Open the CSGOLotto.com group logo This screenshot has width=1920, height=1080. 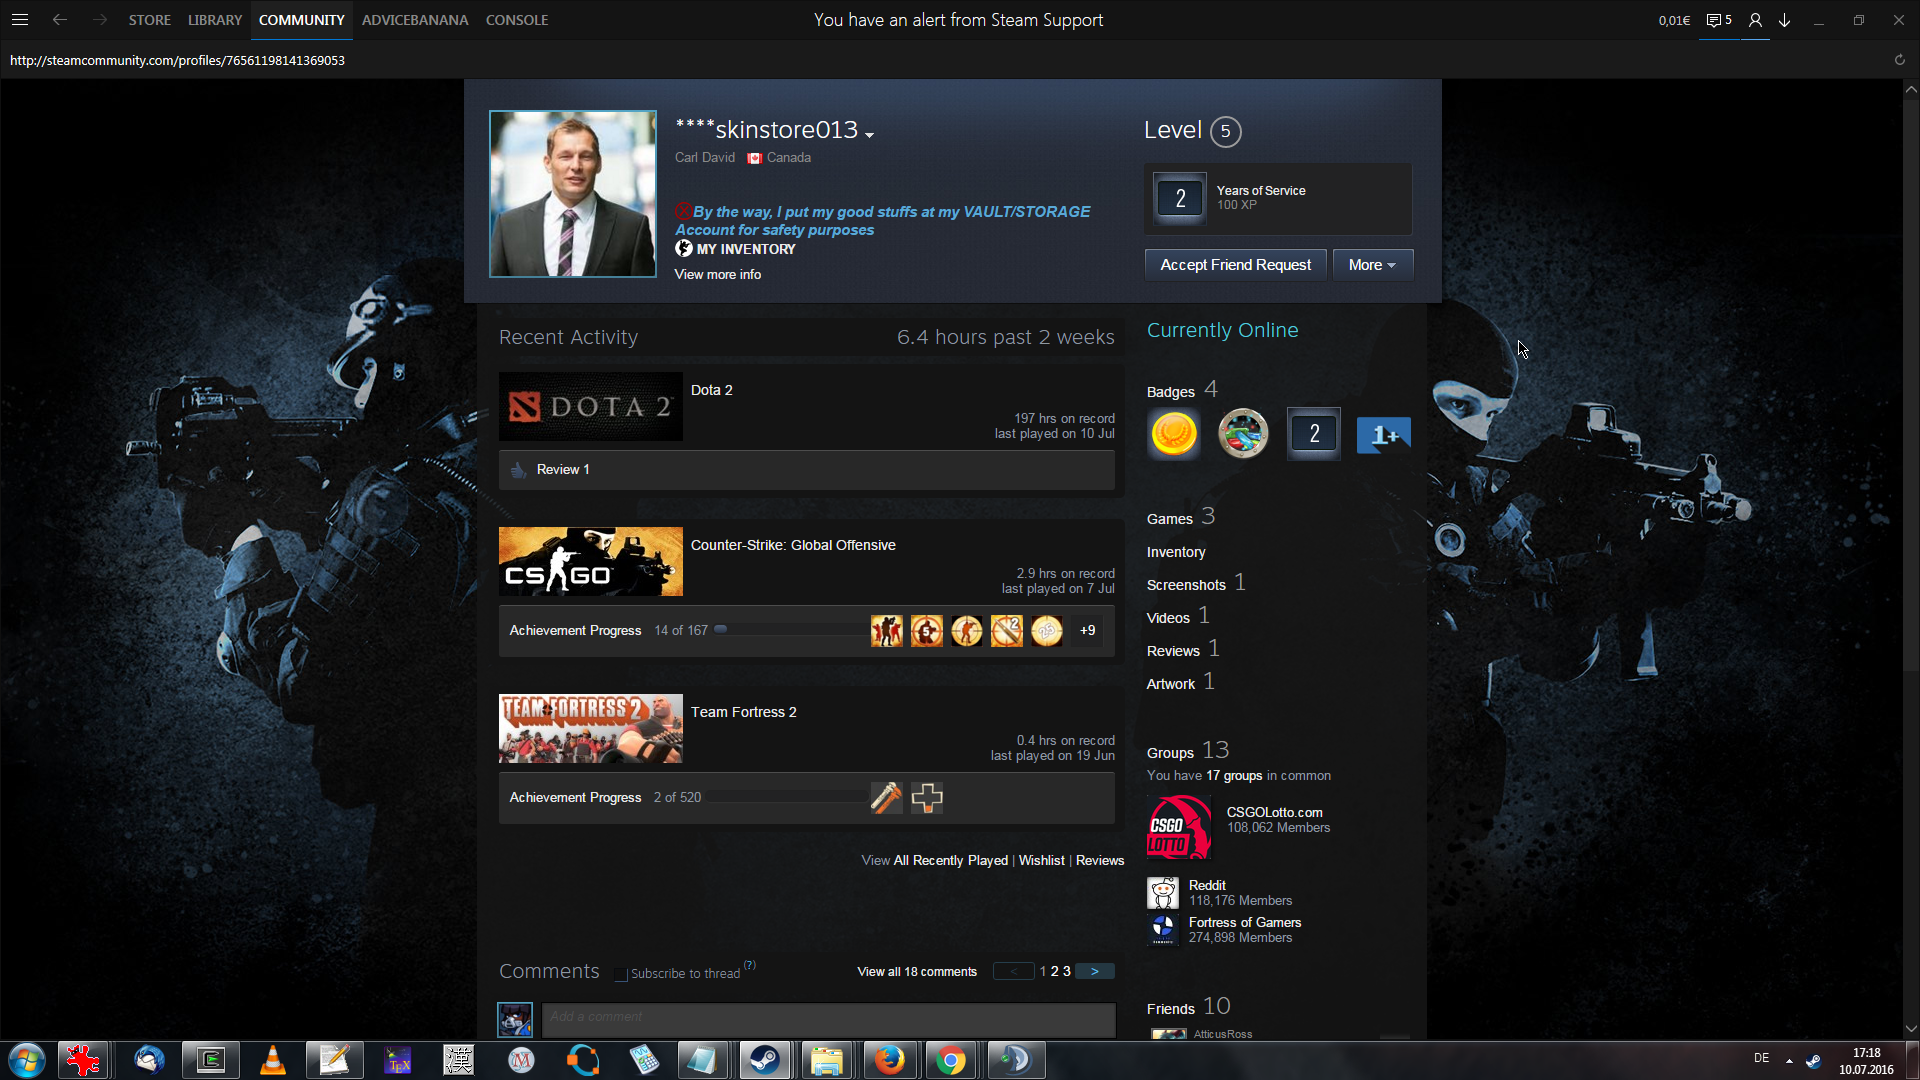pyautogui.click(x=1179, y=827)
